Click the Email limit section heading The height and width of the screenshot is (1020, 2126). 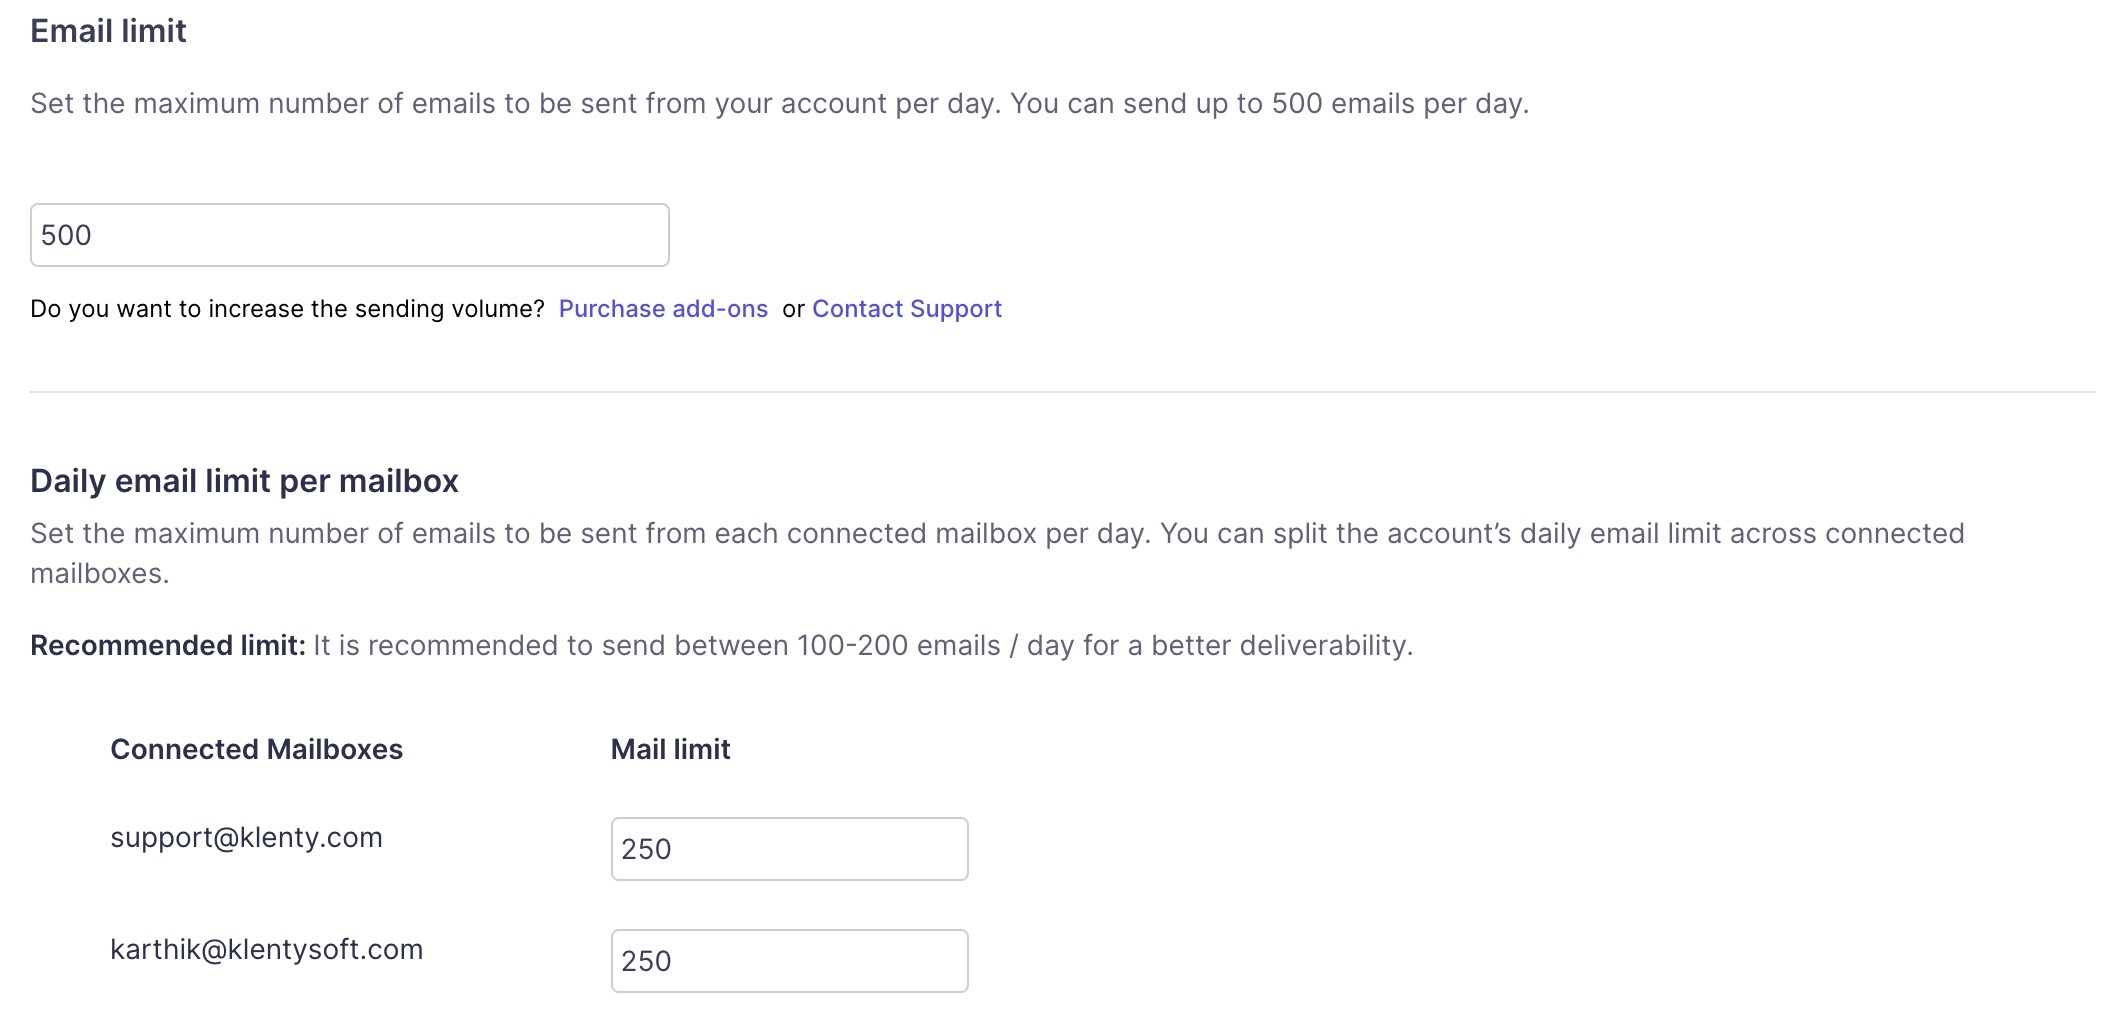click(x=108, y=31)
